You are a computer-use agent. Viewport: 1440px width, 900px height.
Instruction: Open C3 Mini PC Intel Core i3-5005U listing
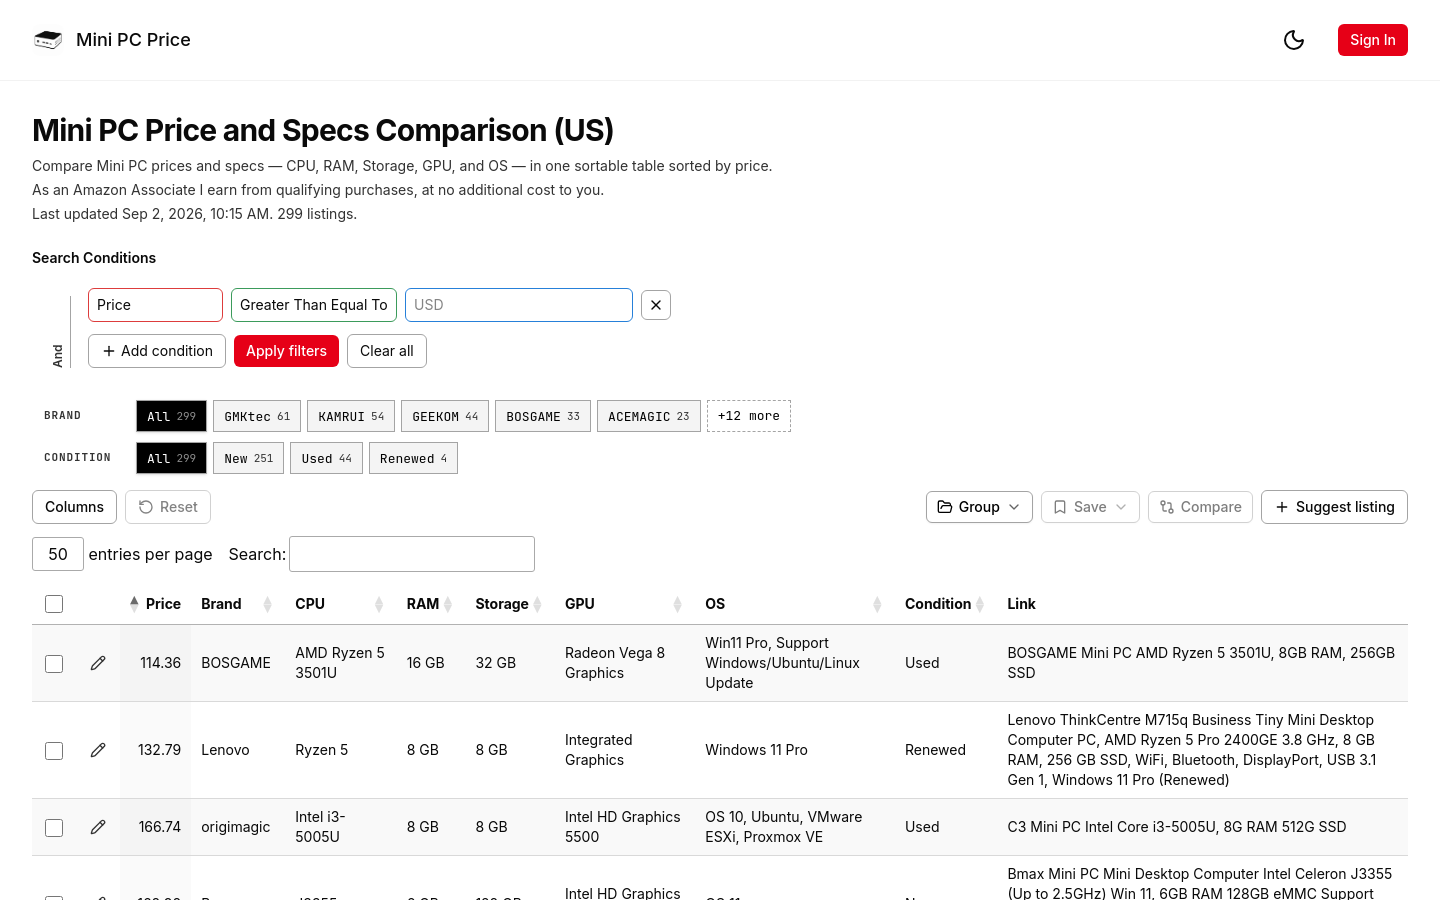click(x=1177, y=827)
